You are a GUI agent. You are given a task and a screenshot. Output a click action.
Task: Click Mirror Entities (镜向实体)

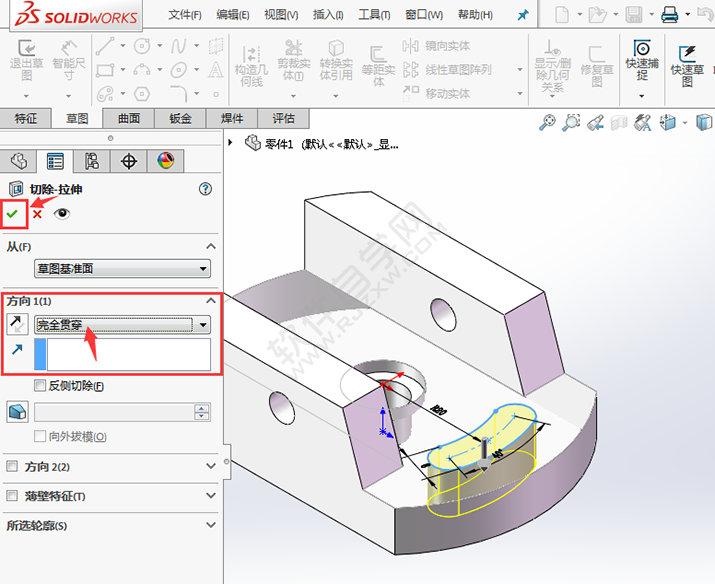436,46
